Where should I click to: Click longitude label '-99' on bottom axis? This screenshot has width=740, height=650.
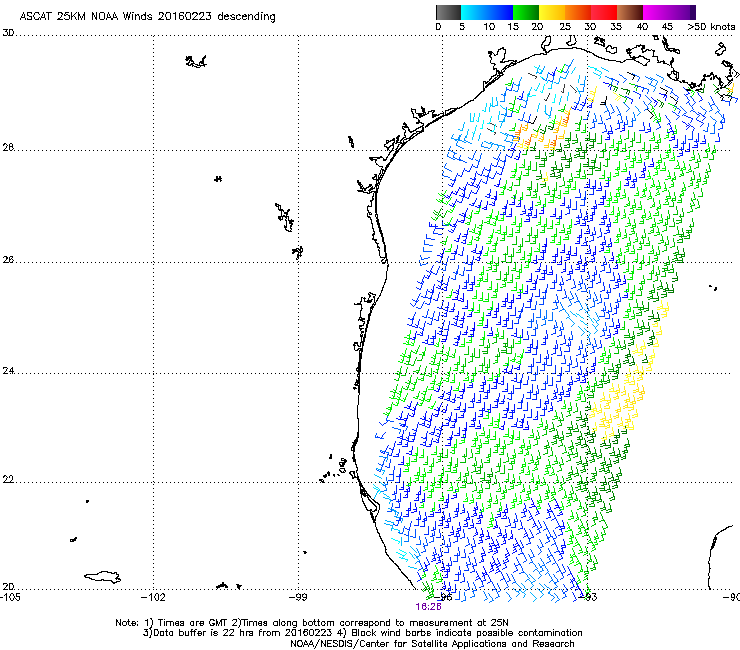click(x=298, y=597)
